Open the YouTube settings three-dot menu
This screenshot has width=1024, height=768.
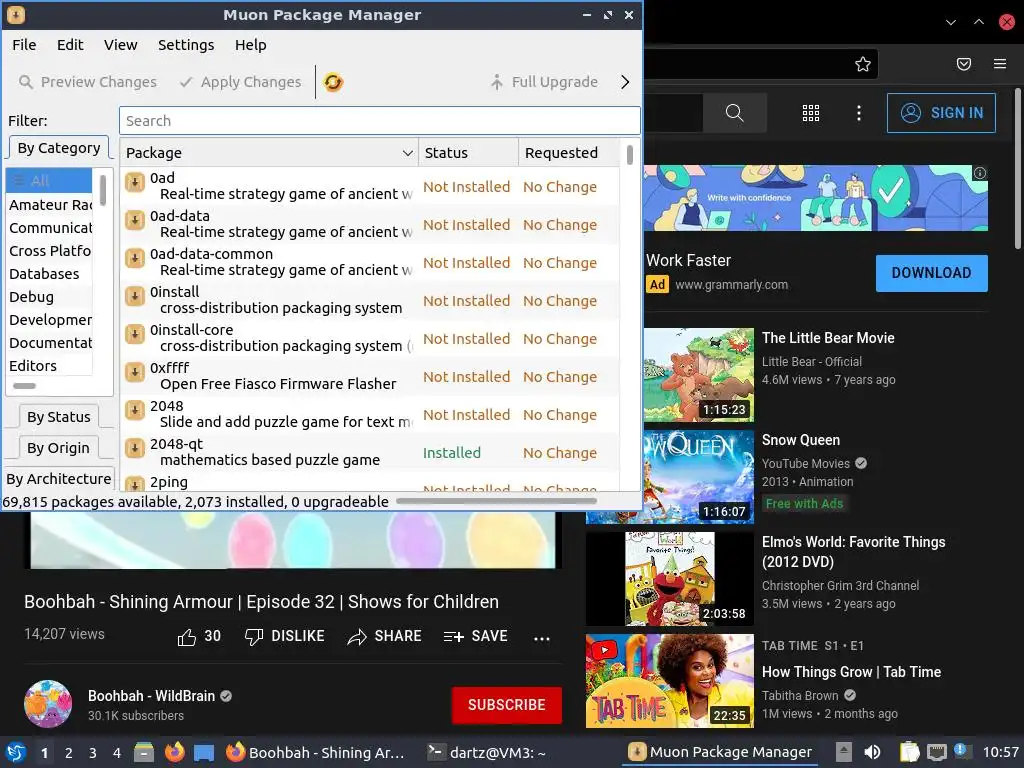pos(859,113)
